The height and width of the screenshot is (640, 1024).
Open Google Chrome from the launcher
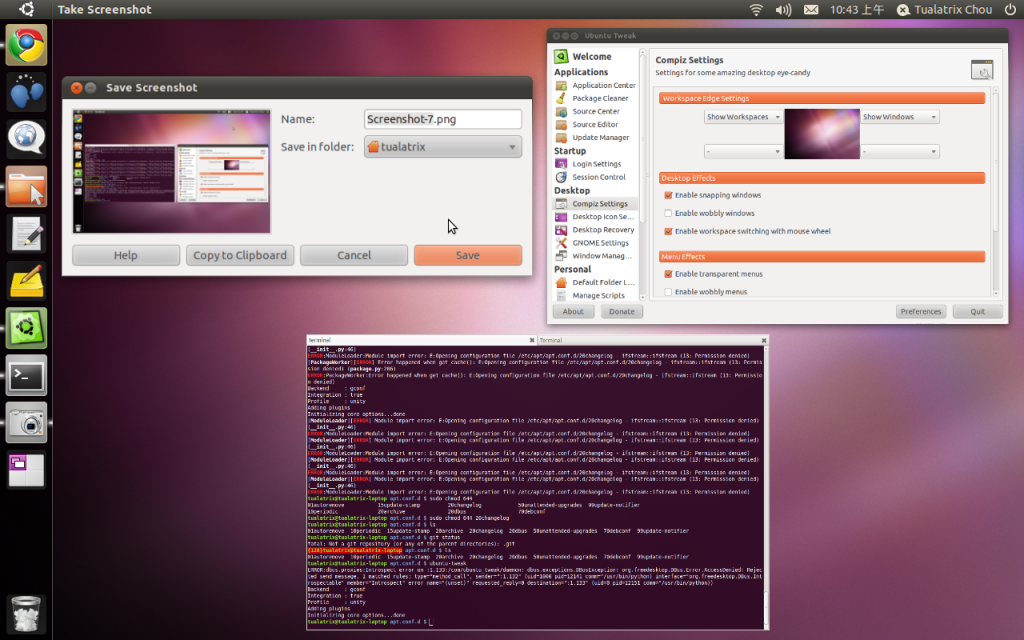(26, 45)
